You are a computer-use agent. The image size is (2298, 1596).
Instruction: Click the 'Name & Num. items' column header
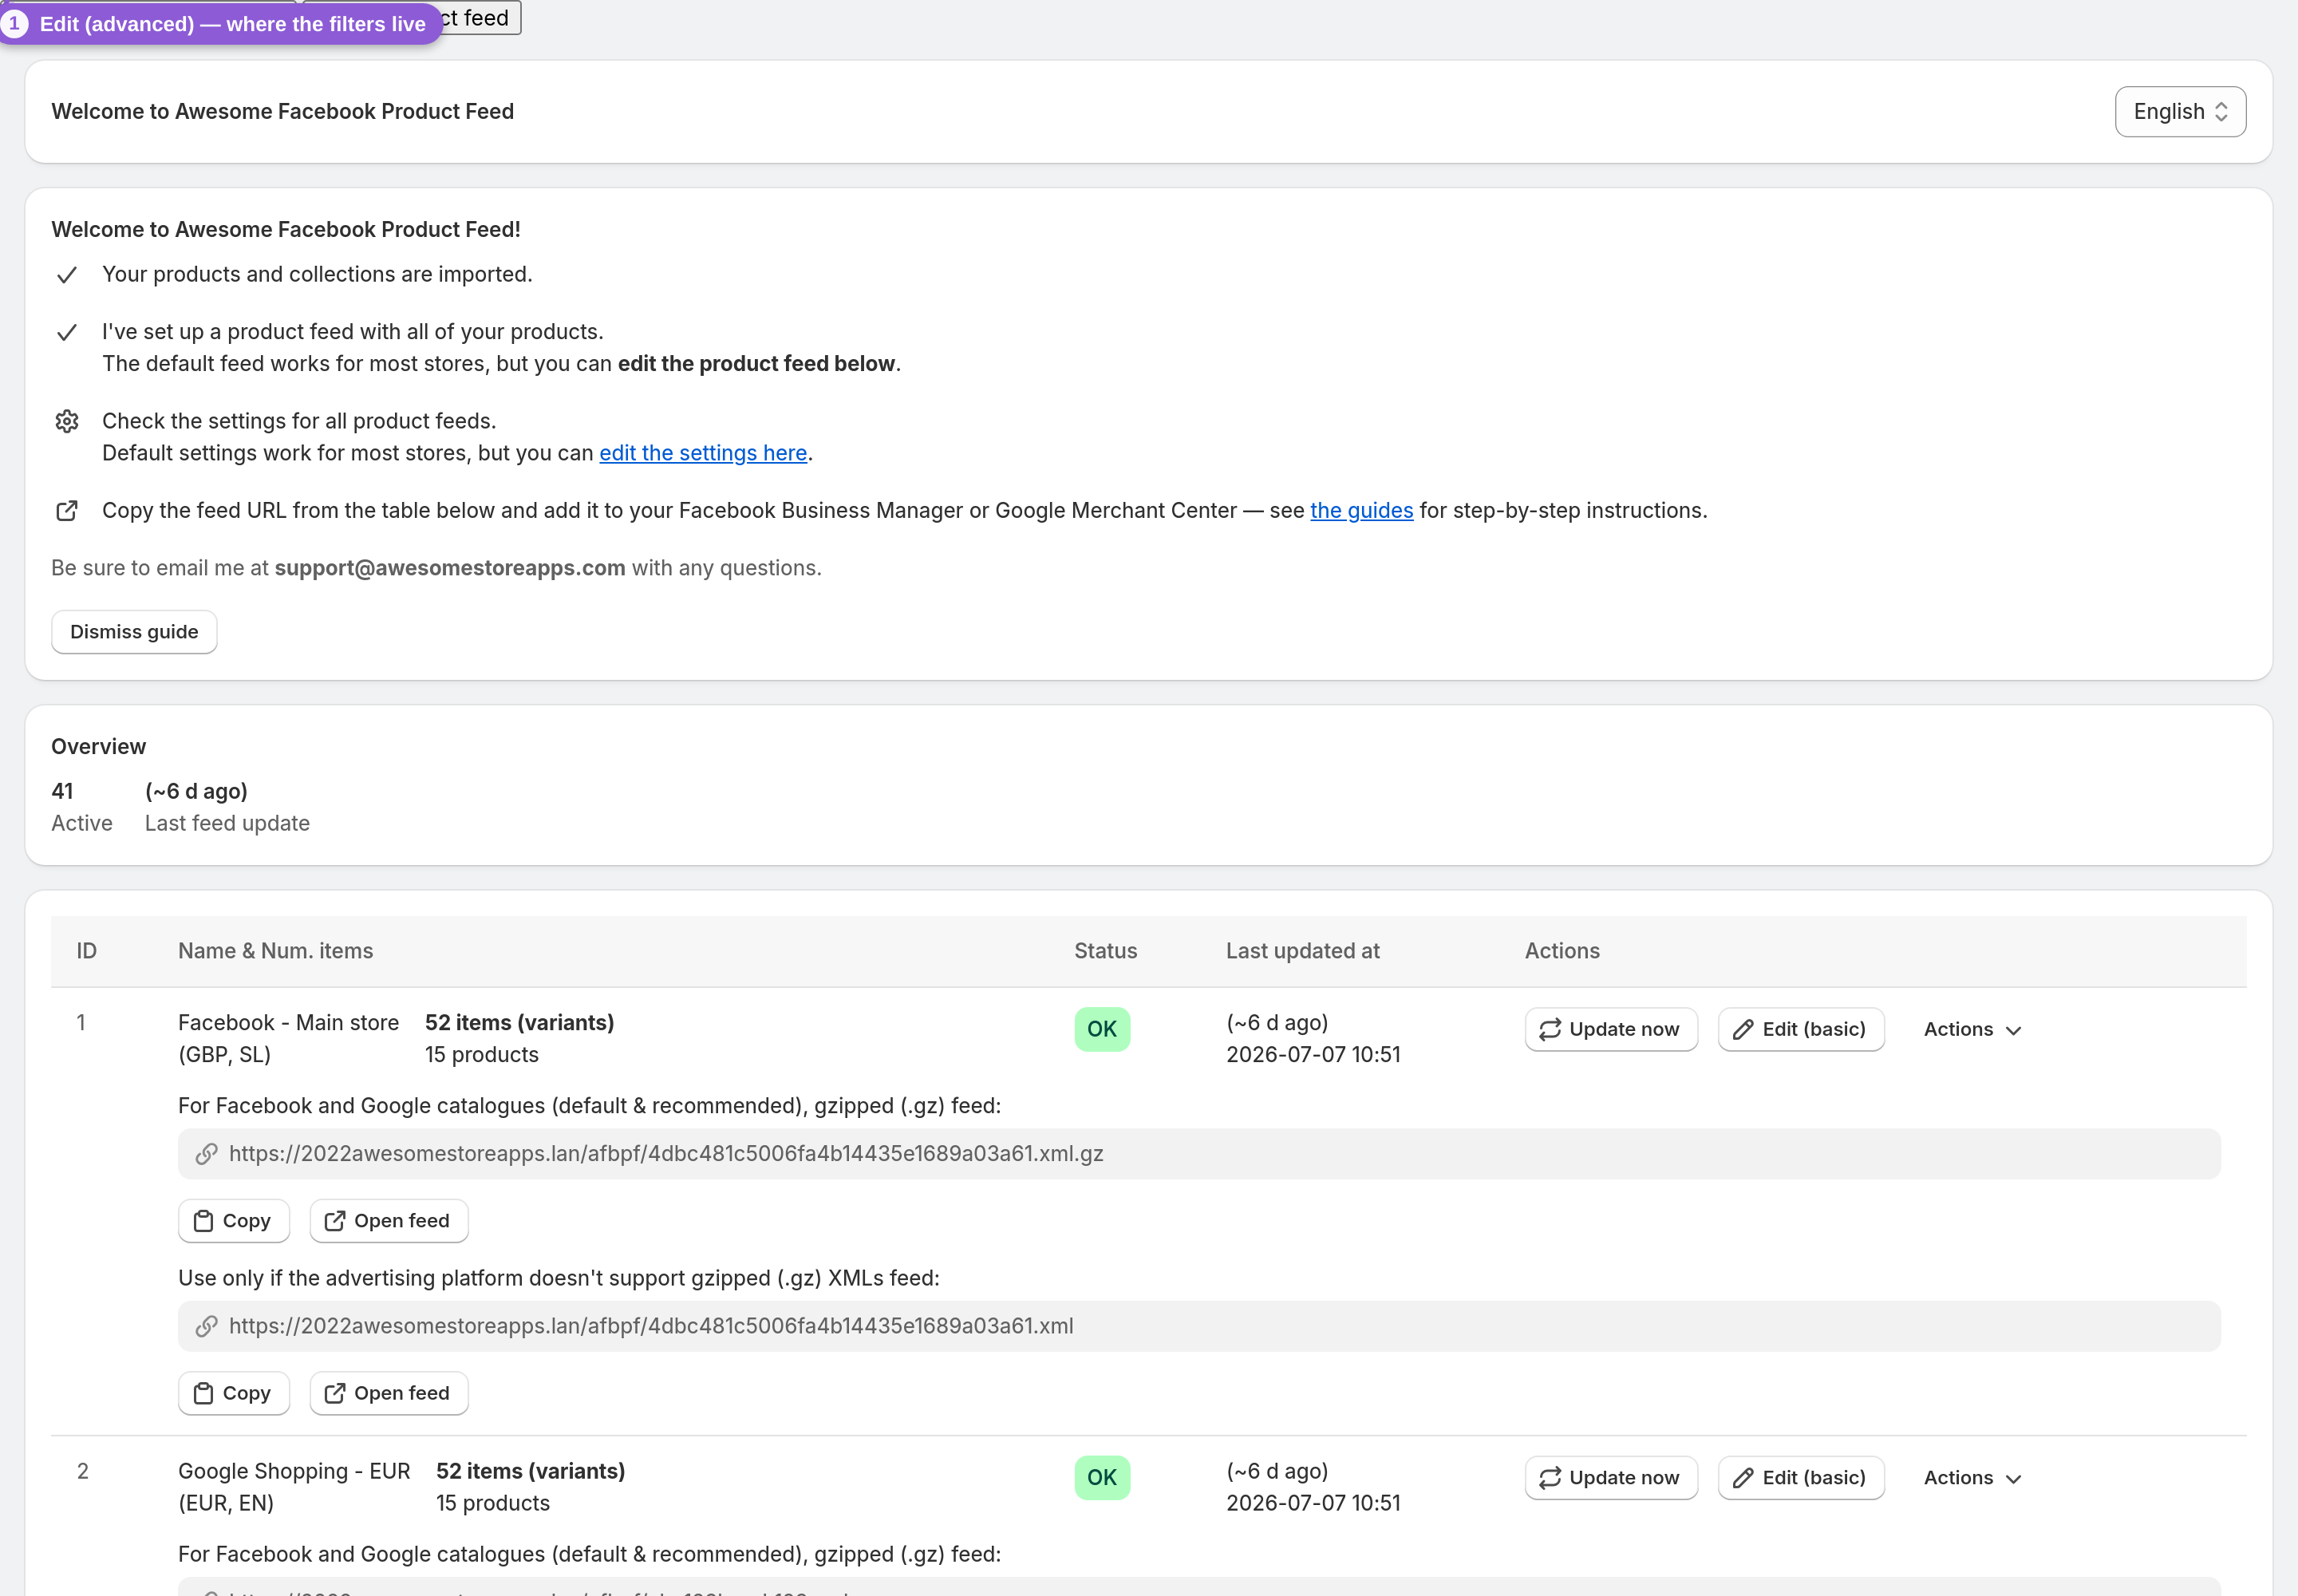[275, 951]
